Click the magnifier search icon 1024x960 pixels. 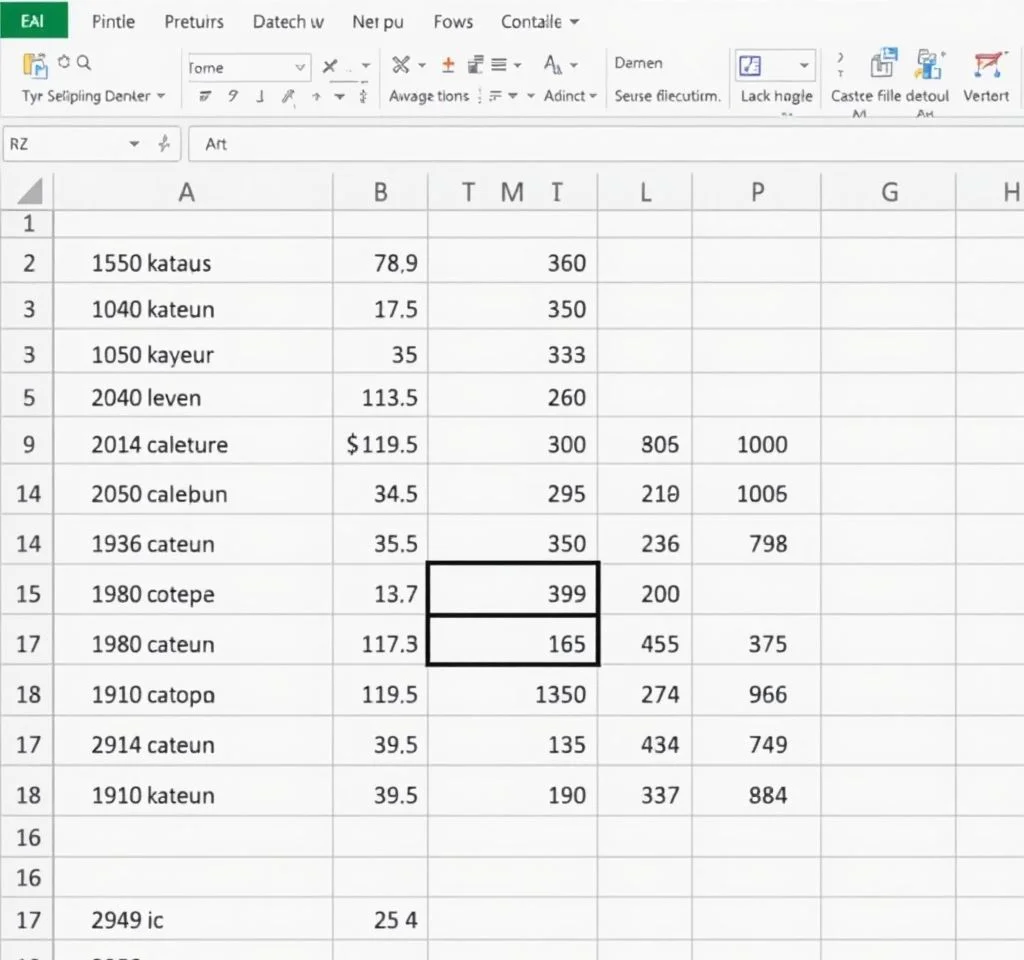tap(84, 63)
